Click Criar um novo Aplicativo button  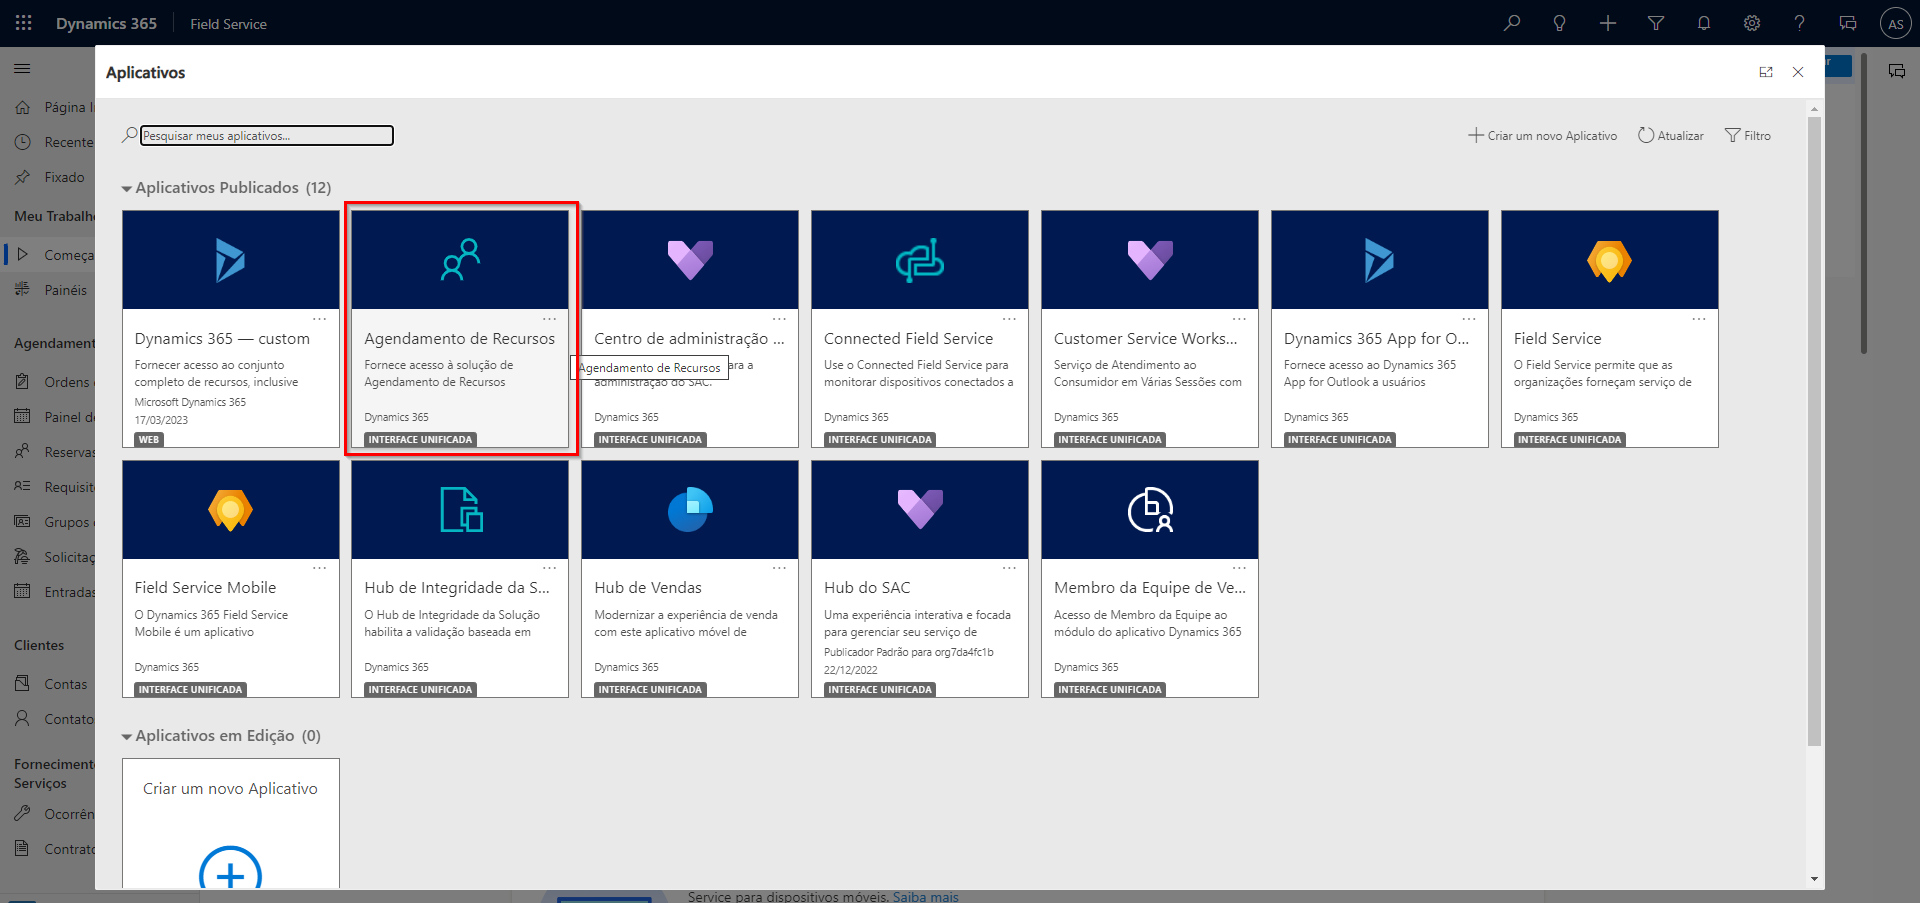[x=1542, y=135]
